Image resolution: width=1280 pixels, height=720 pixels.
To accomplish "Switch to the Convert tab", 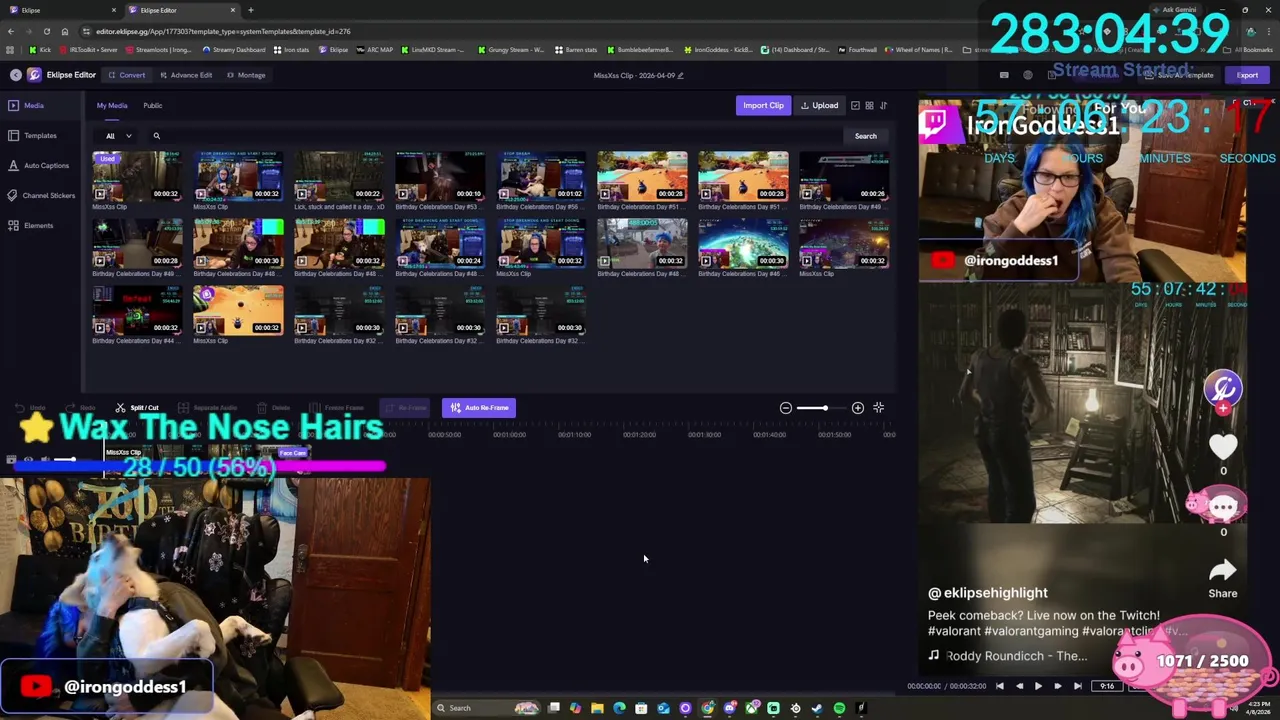I will pyautogui.click(x=127, y=75).
